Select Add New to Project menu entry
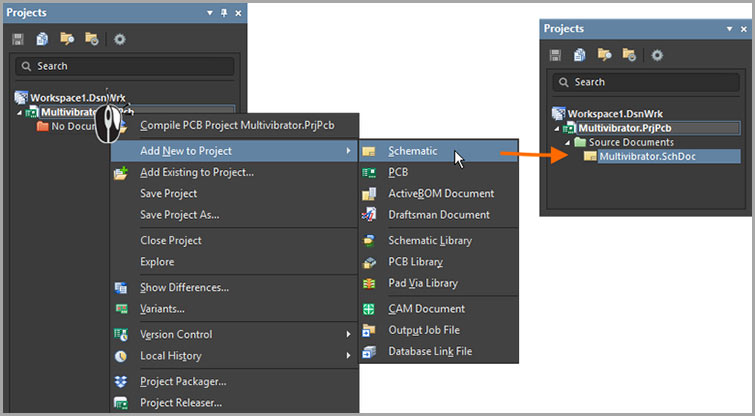This screenshot has height=416, width=755. 235,151
